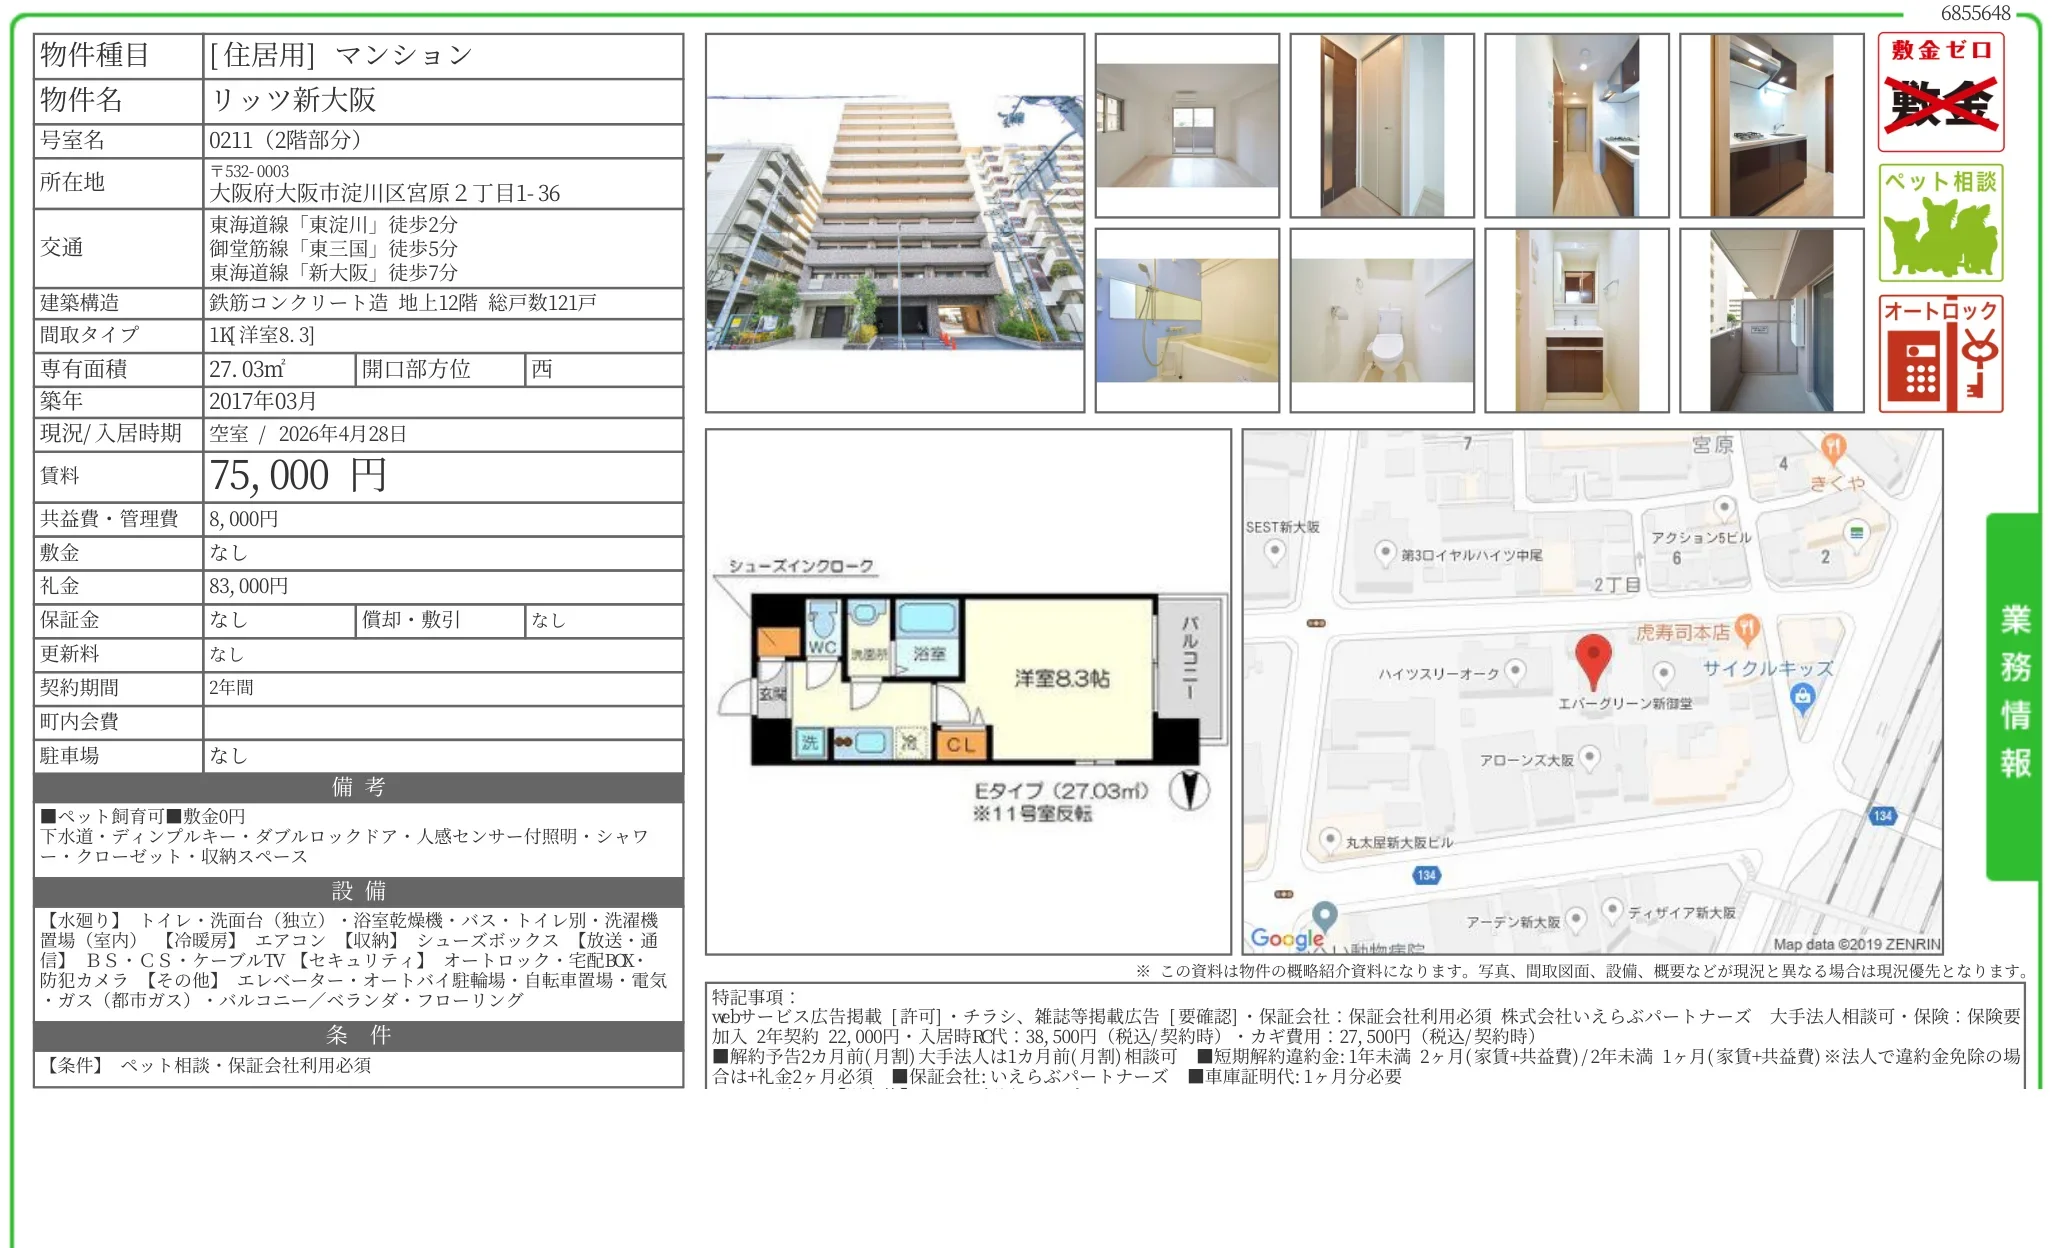Click the 虎寿司本店 restaurant marker
This screenshot has width=2056, height=1248.
[x=1746, y=629]
